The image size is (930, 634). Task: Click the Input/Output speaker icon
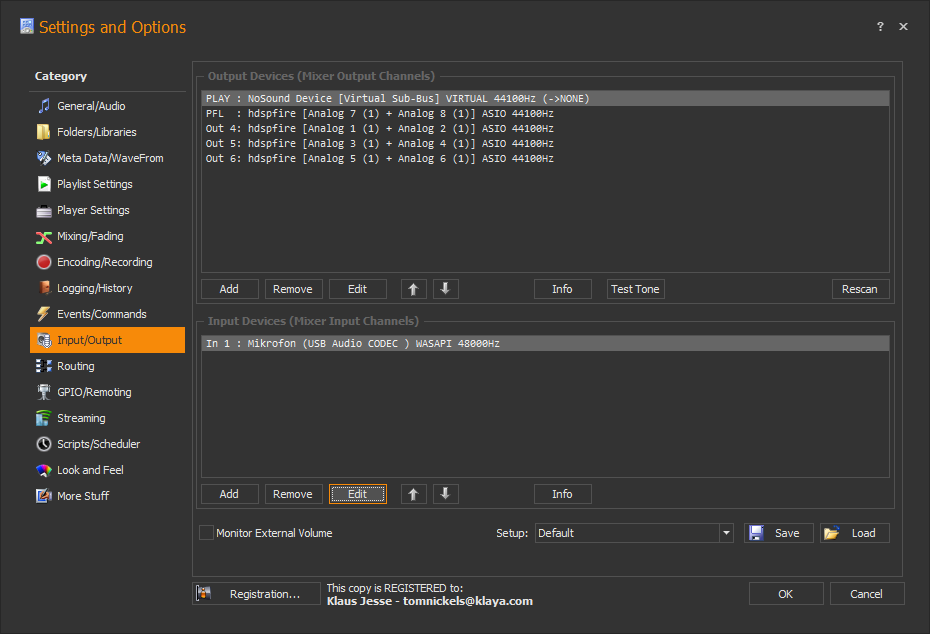(44, 340)
